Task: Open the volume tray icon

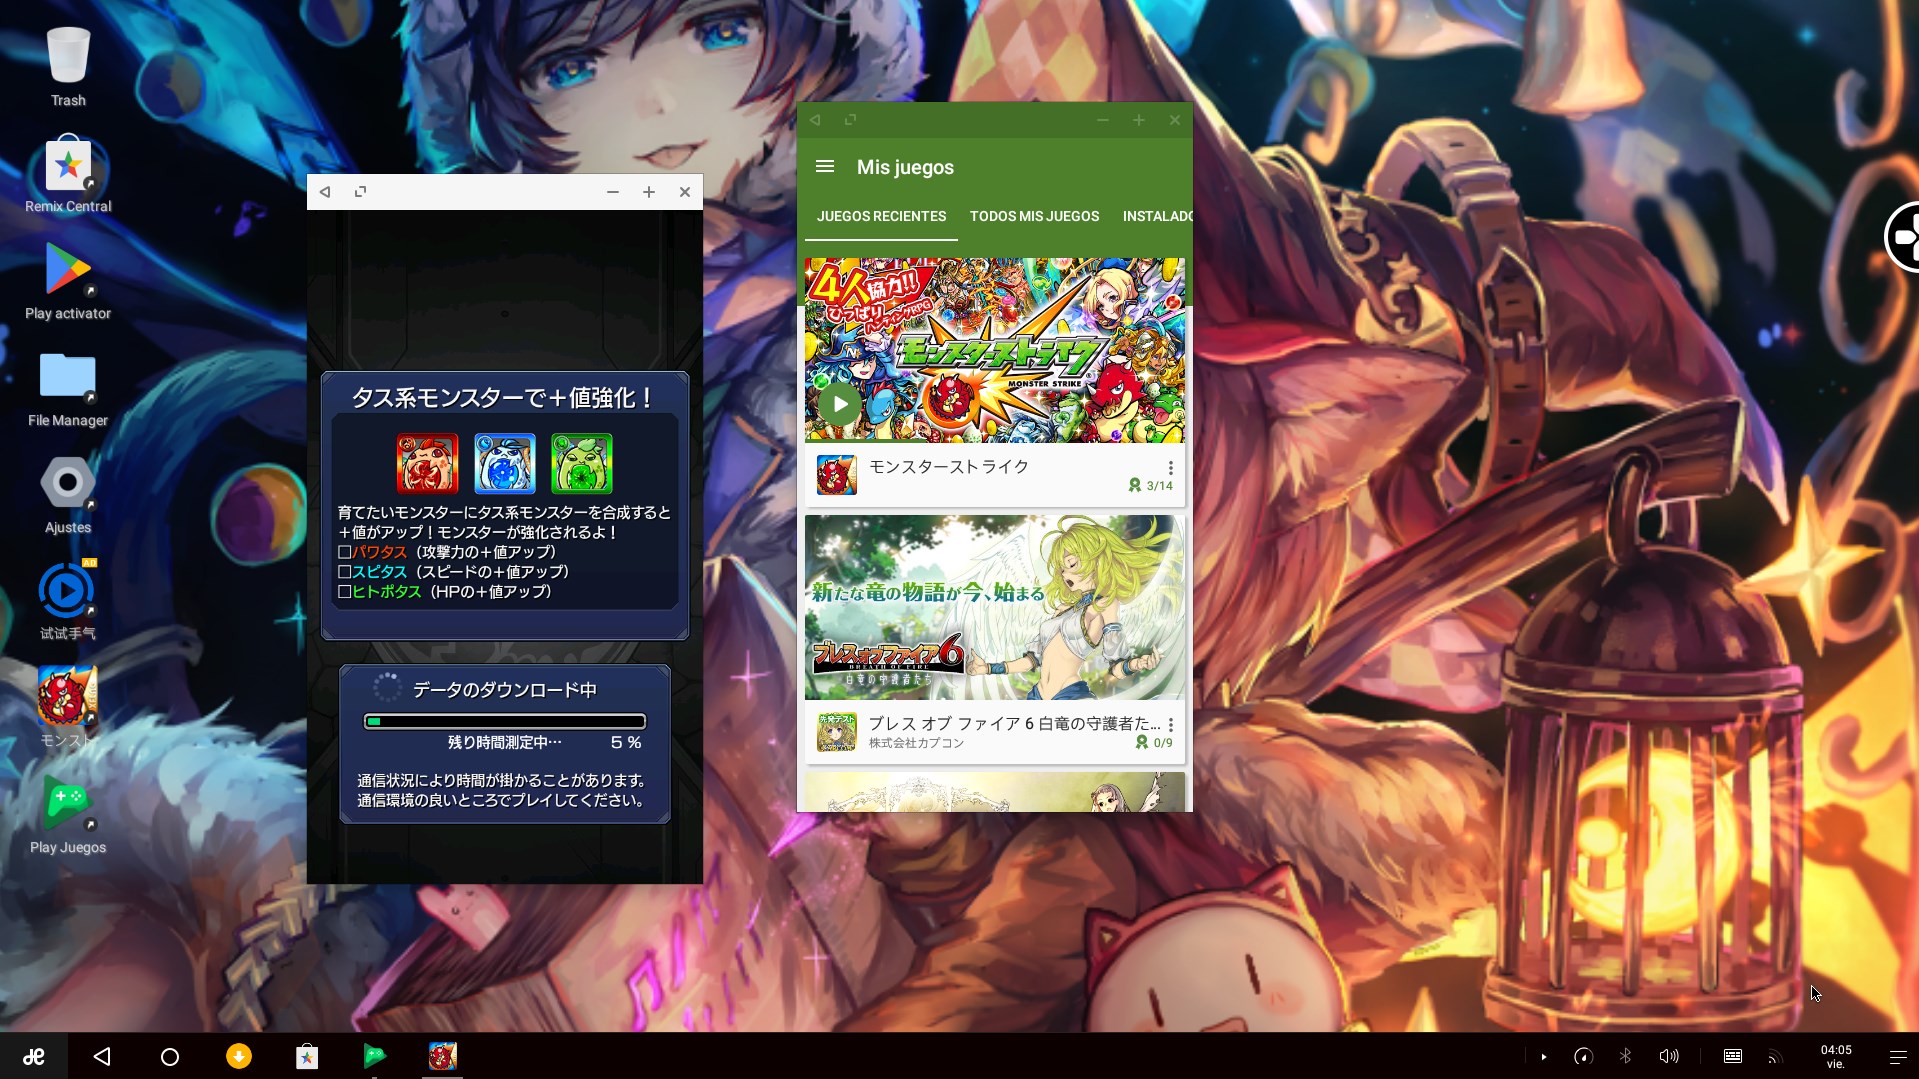Action: pyautogui.click(x=1668, y=1056)
